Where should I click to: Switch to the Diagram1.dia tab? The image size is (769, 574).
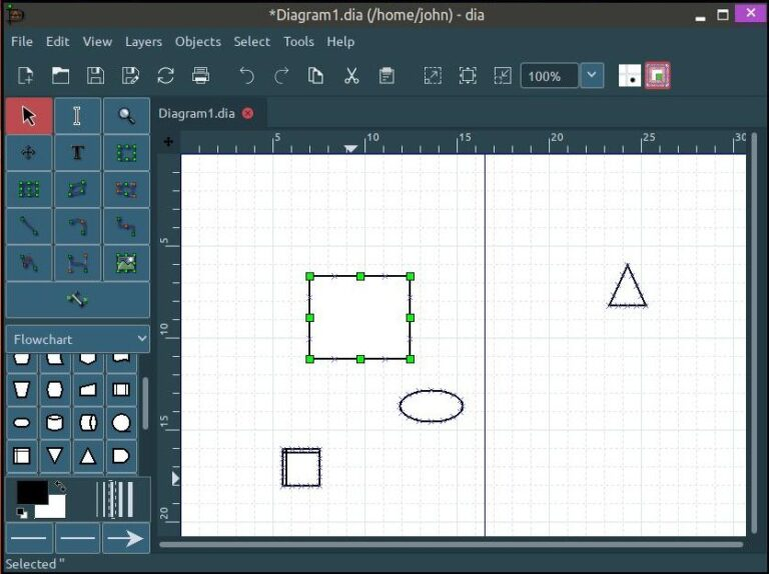197,114
